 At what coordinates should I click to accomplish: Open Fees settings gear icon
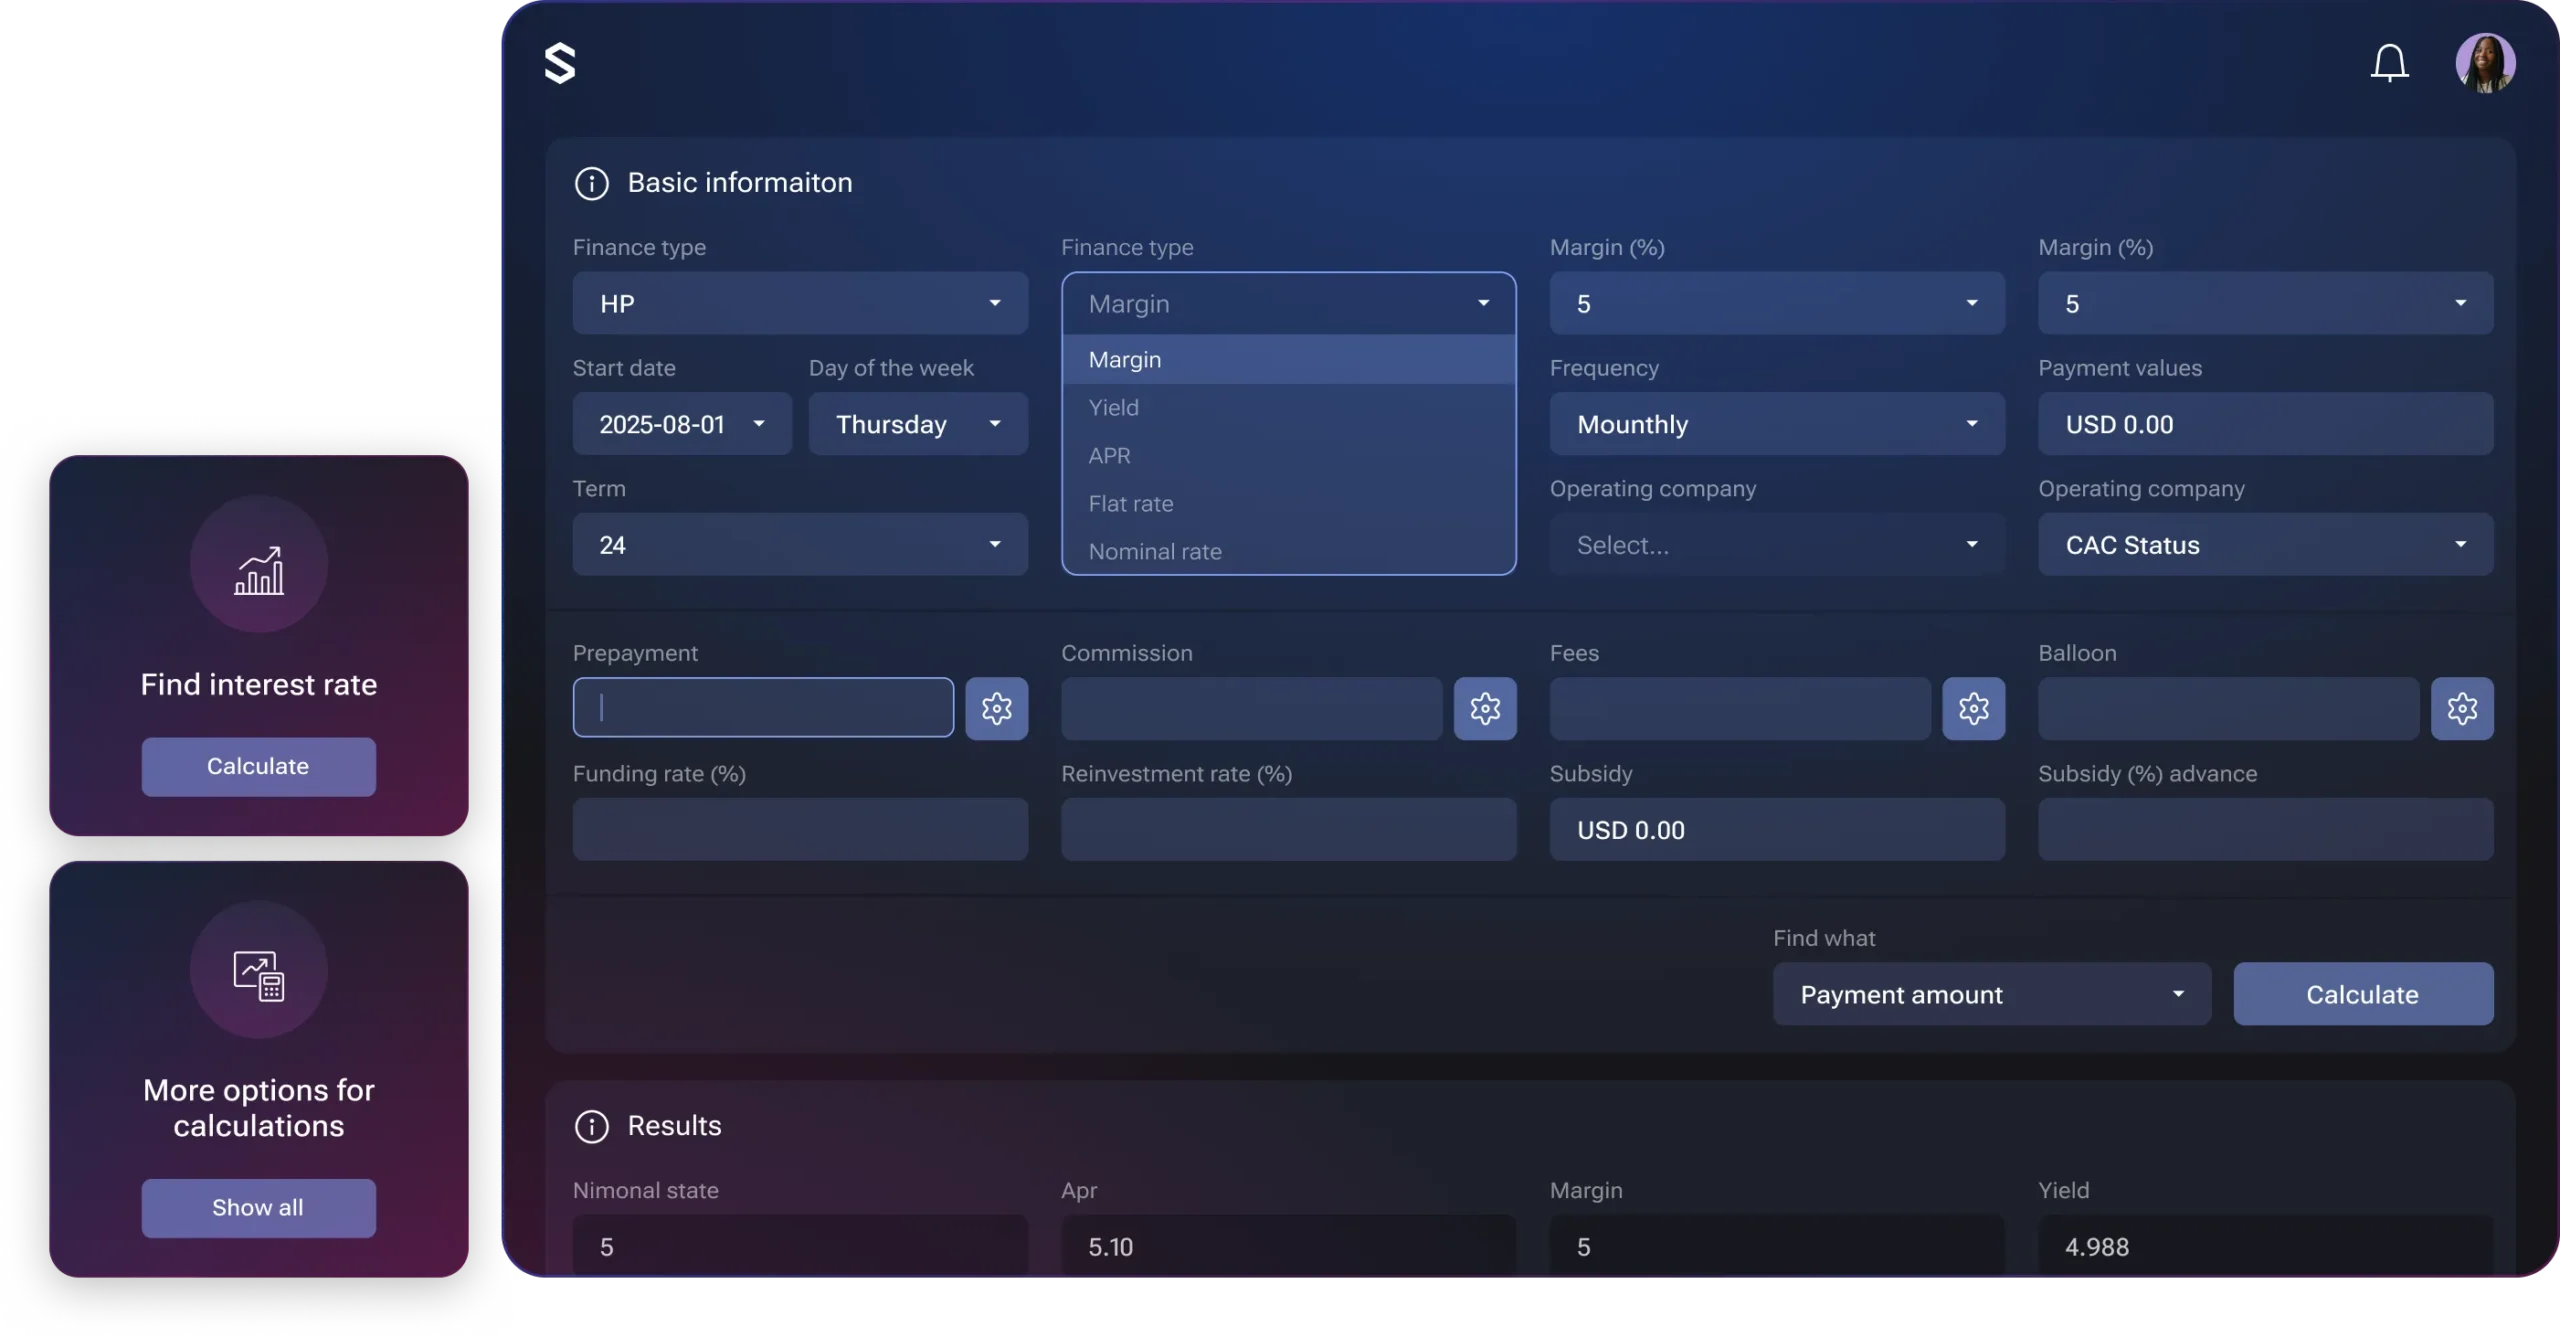click(1973, 708)
